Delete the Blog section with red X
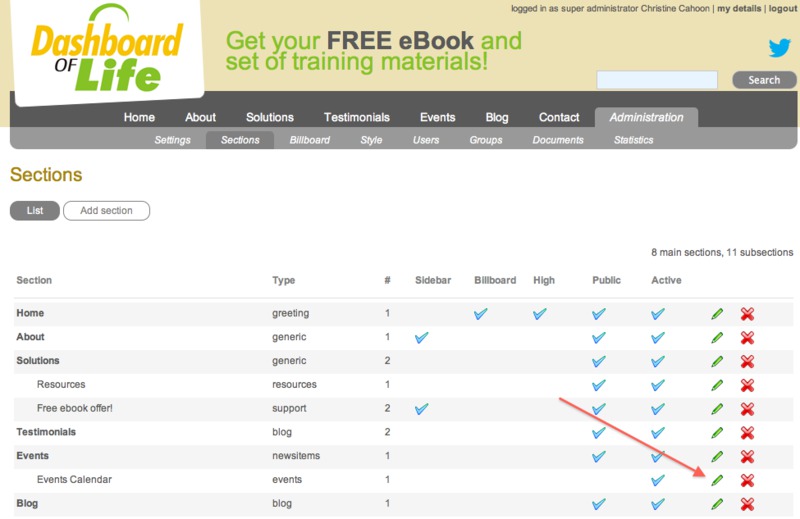Viewport: 800px width, 519px height. [x=747, y=504]
